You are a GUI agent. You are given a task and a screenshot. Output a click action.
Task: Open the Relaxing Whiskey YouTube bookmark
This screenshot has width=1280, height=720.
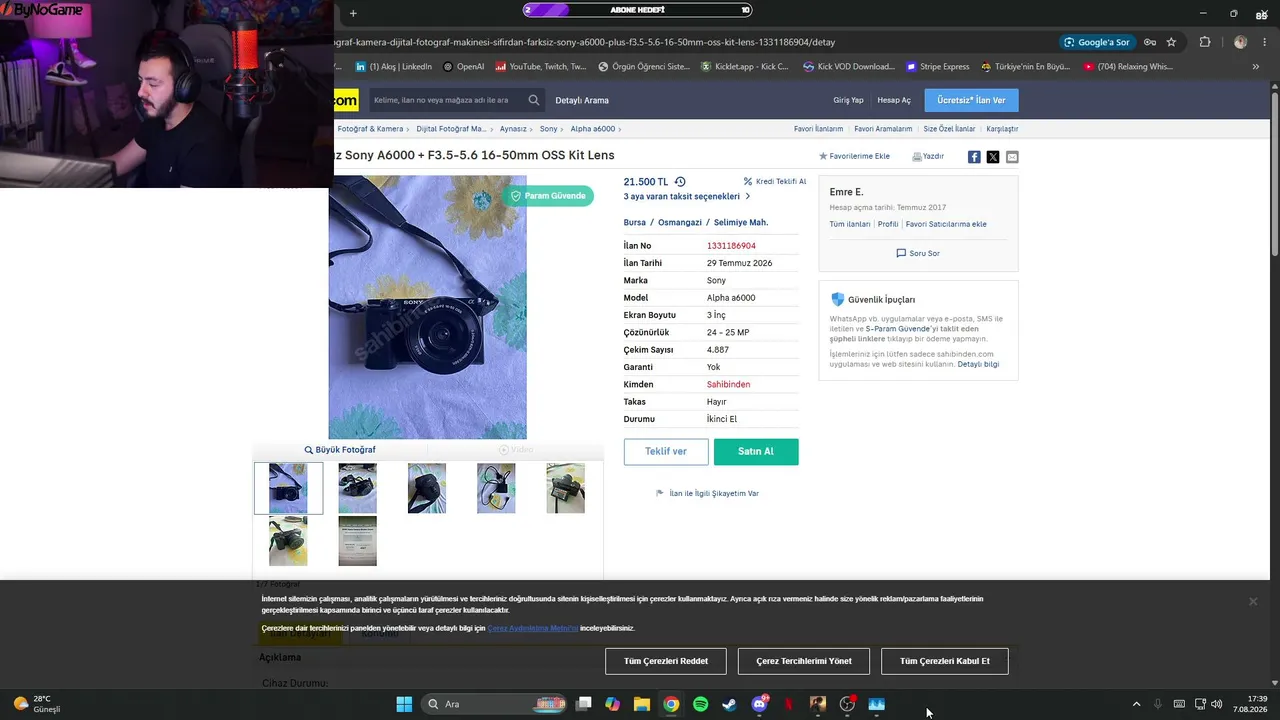pyautogui.click(x=1129, y=67)
